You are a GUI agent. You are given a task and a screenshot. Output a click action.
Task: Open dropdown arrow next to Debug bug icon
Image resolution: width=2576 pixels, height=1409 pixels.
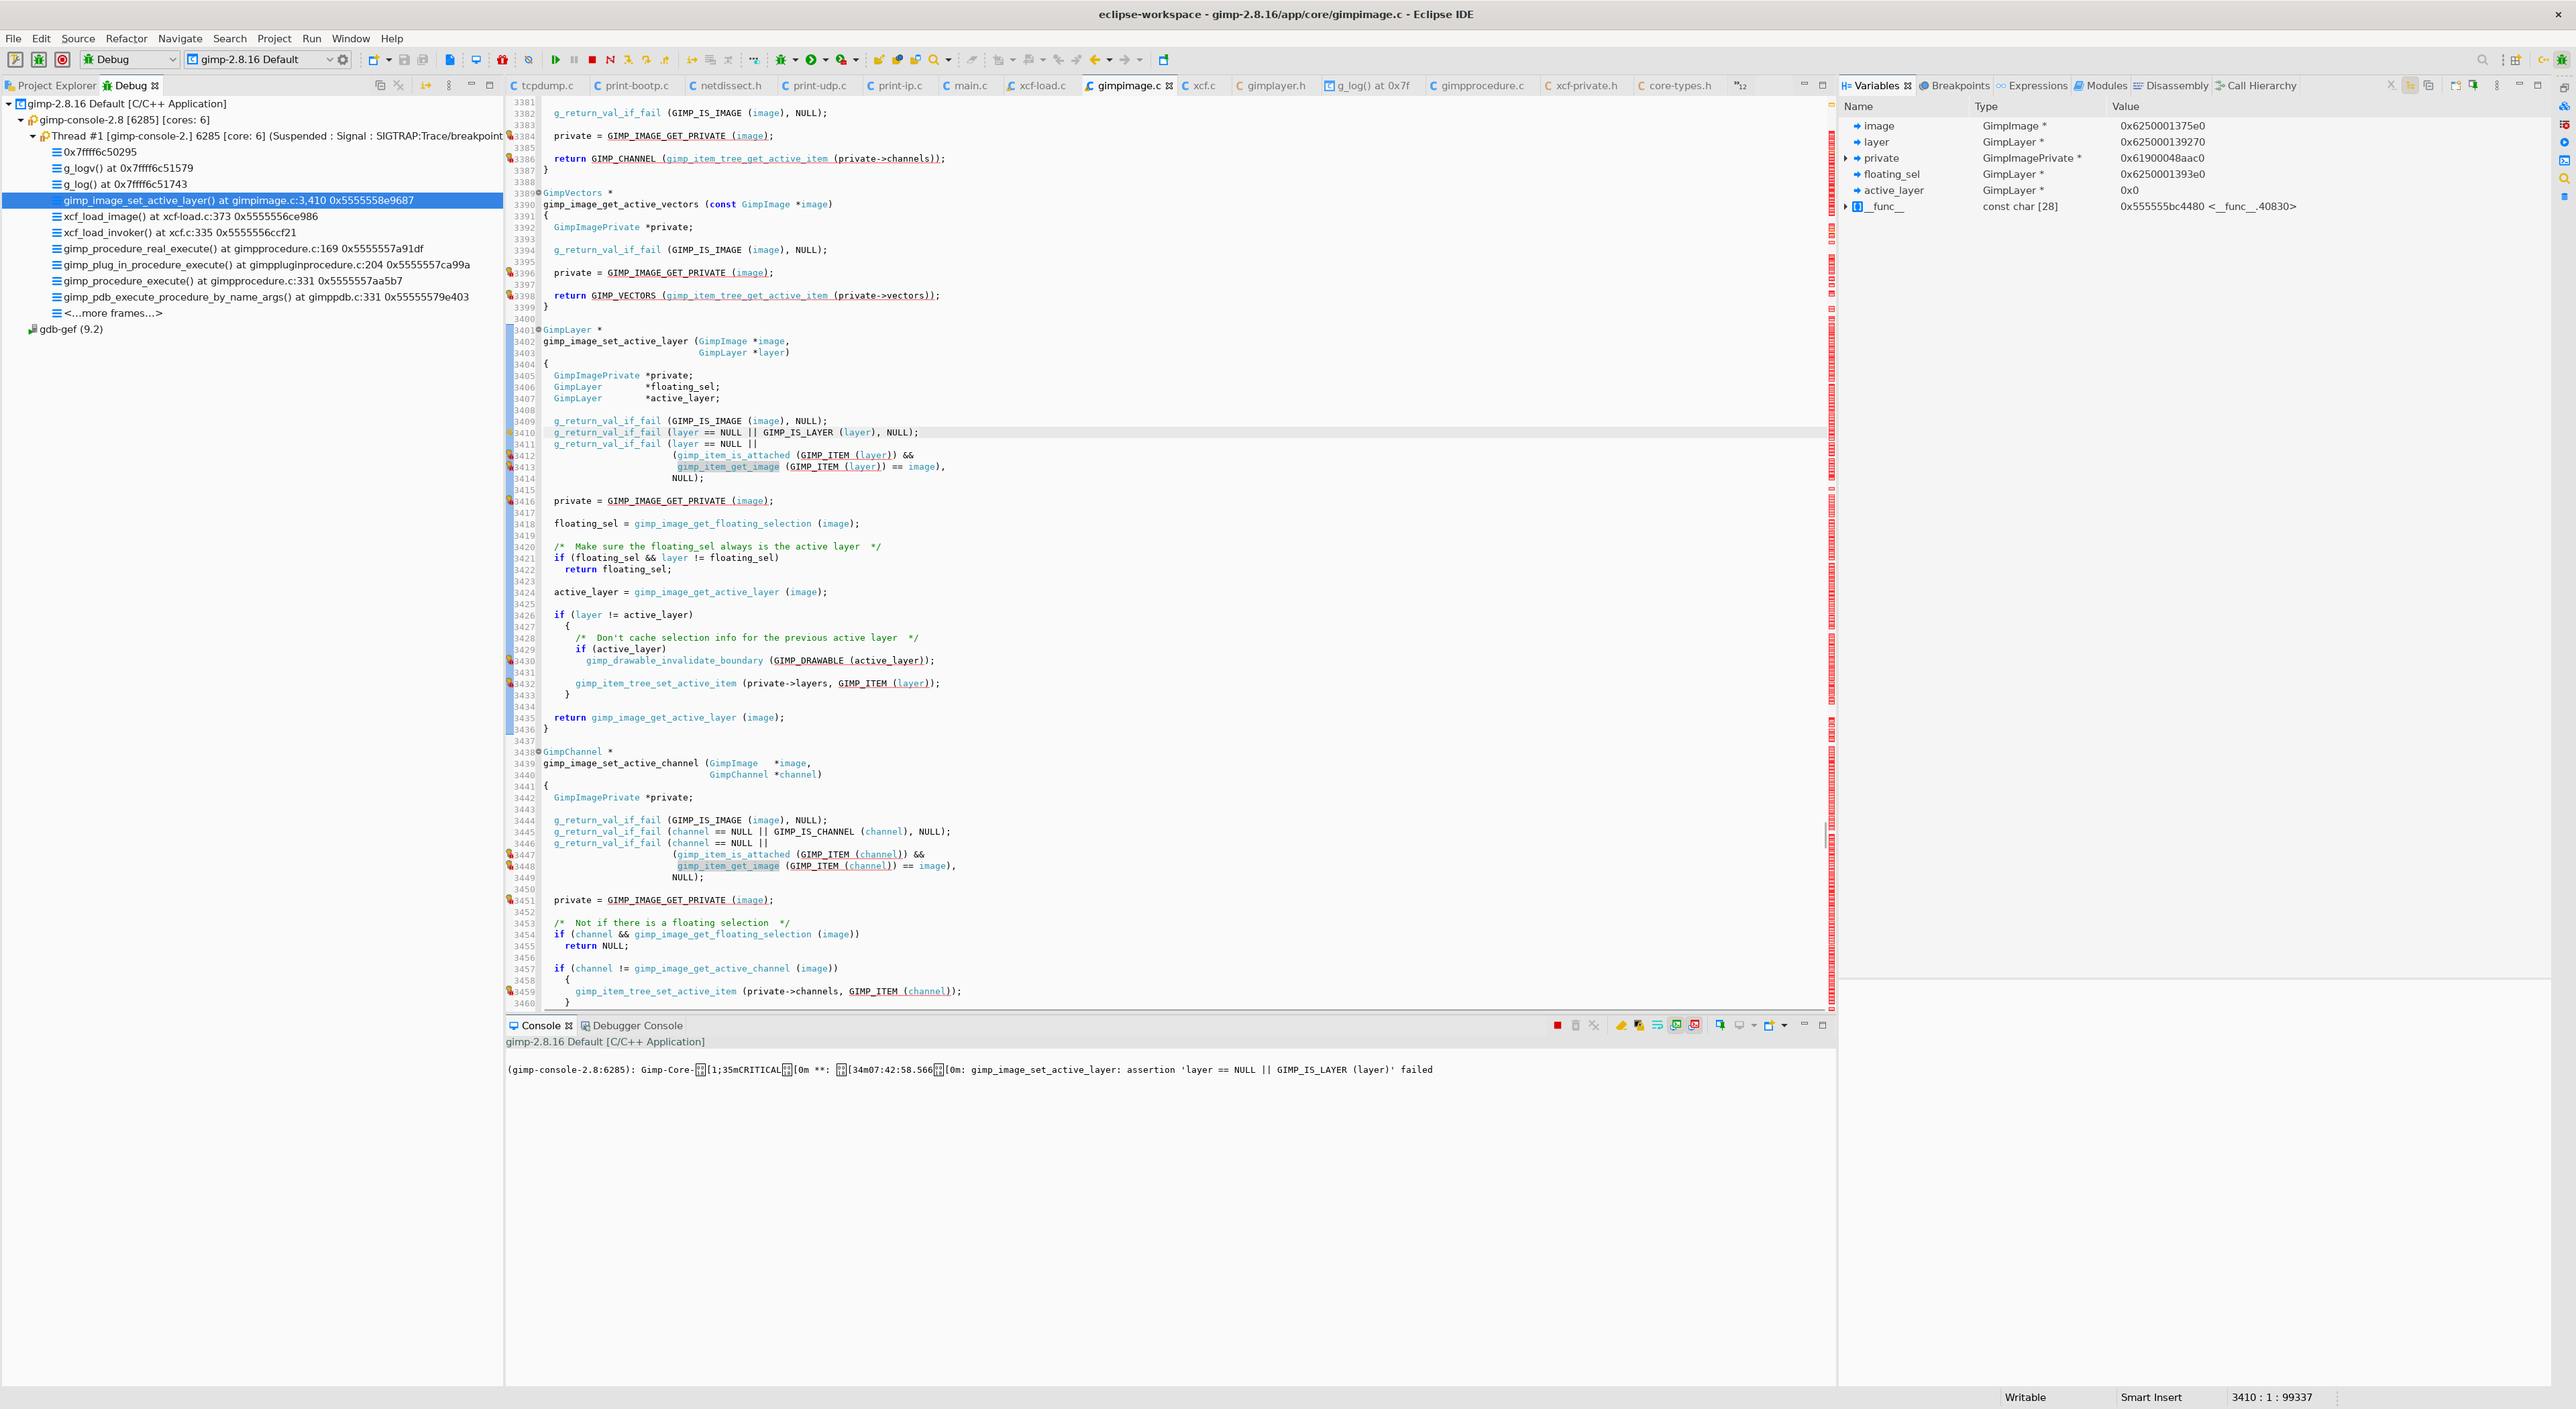pos(796,60)
